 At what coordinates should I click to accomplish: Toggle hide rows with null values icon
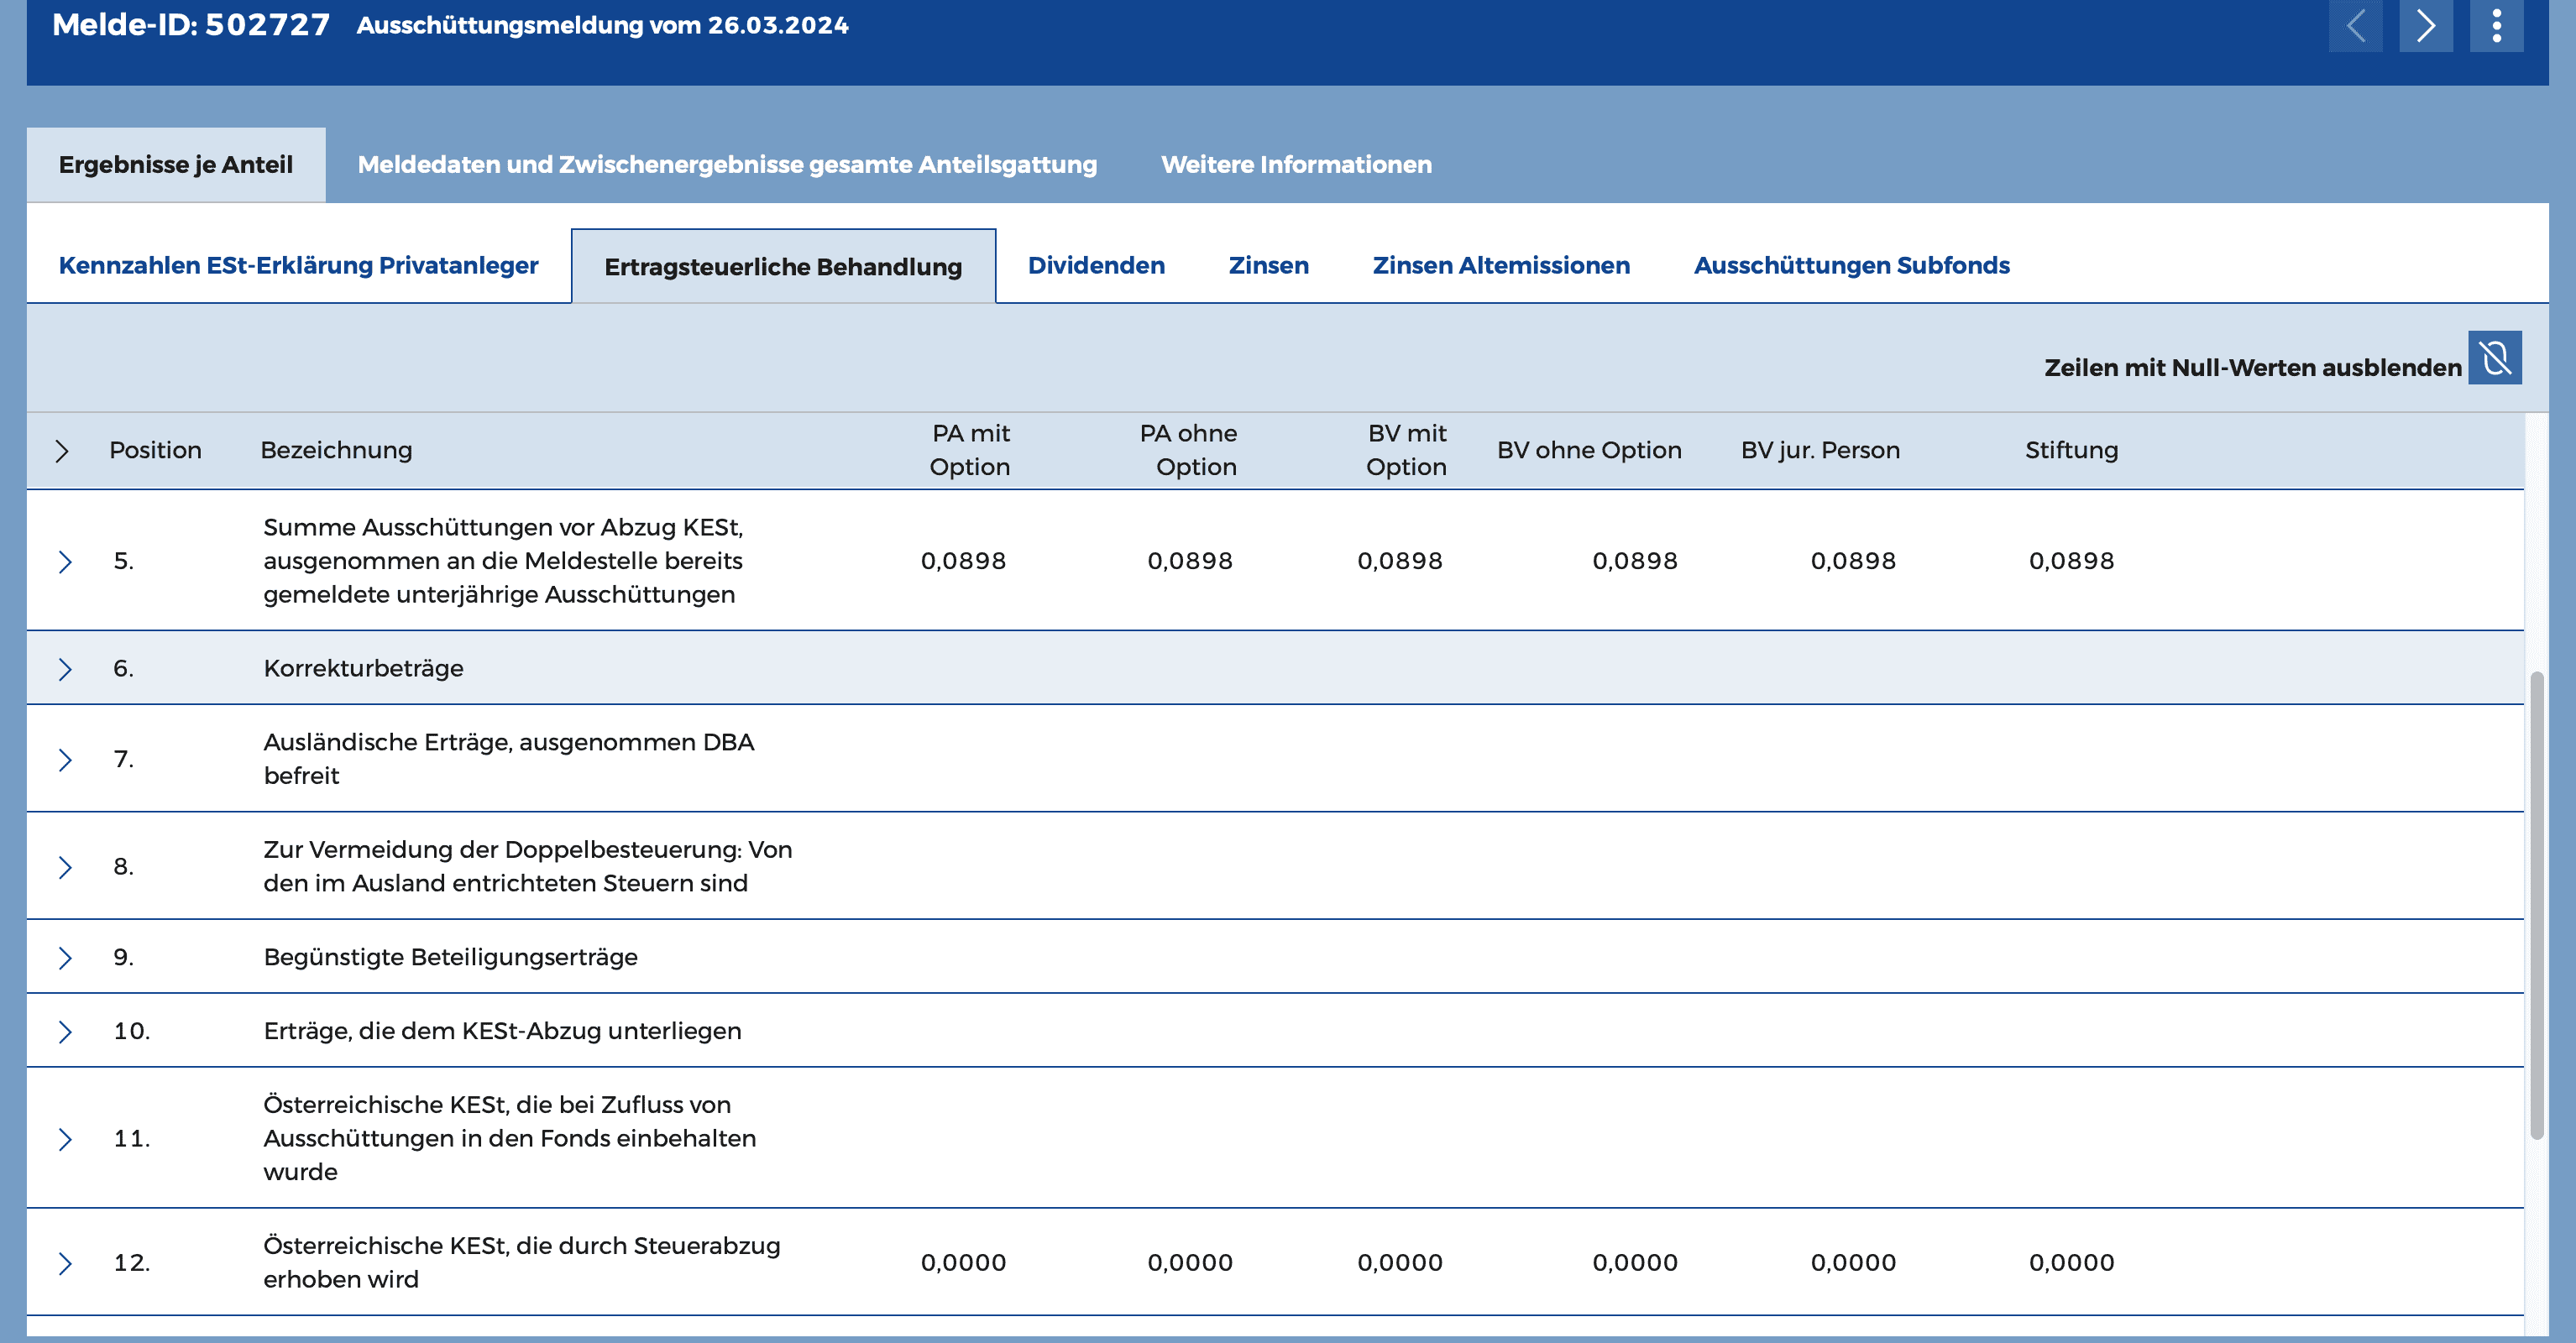2494,358
